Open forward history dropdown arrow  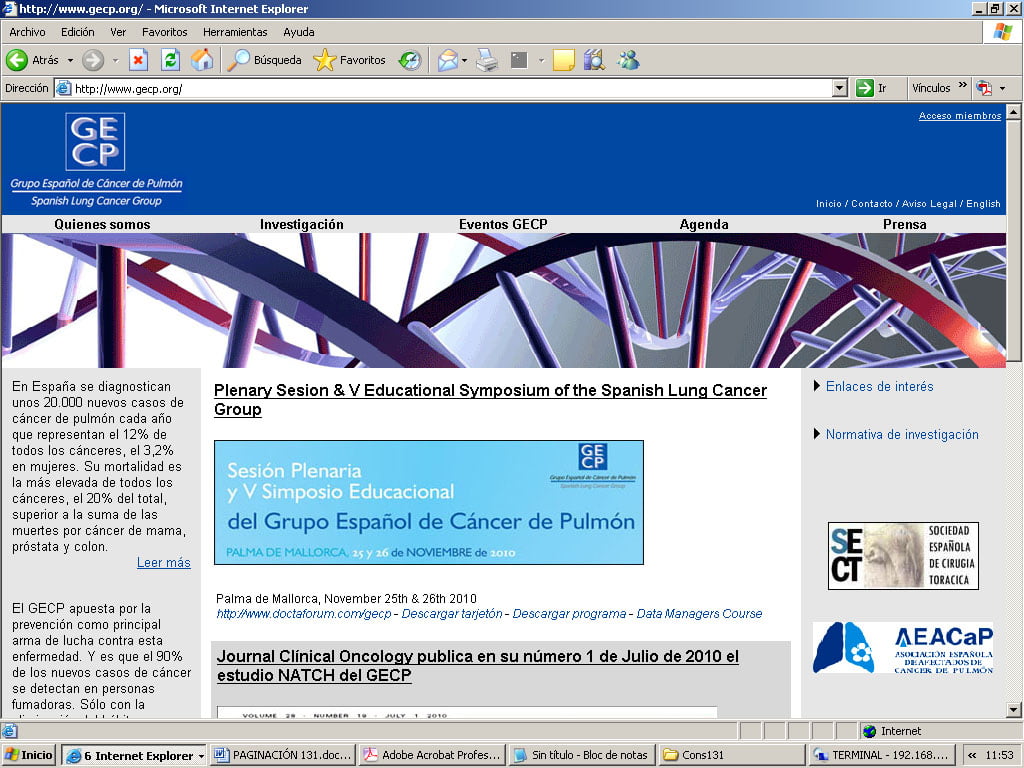(115, 60)
